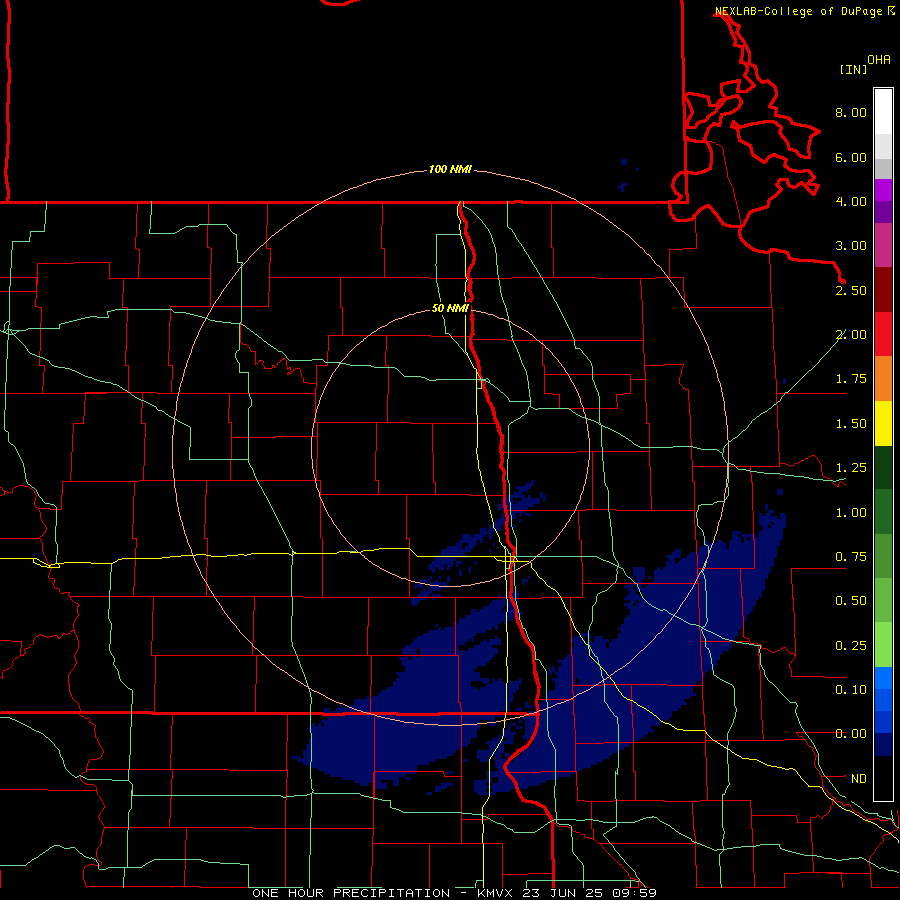
Task: Select the yellow legend swatch near 1.50
Action: click(883, 423)
